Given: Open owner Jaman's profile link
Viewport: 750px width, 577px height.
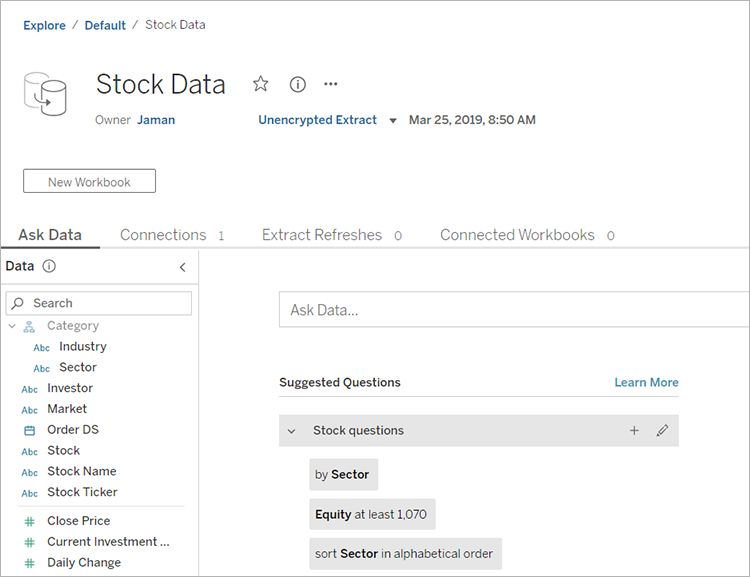Looking at the screenshot, I should click(x=156, y=120).
